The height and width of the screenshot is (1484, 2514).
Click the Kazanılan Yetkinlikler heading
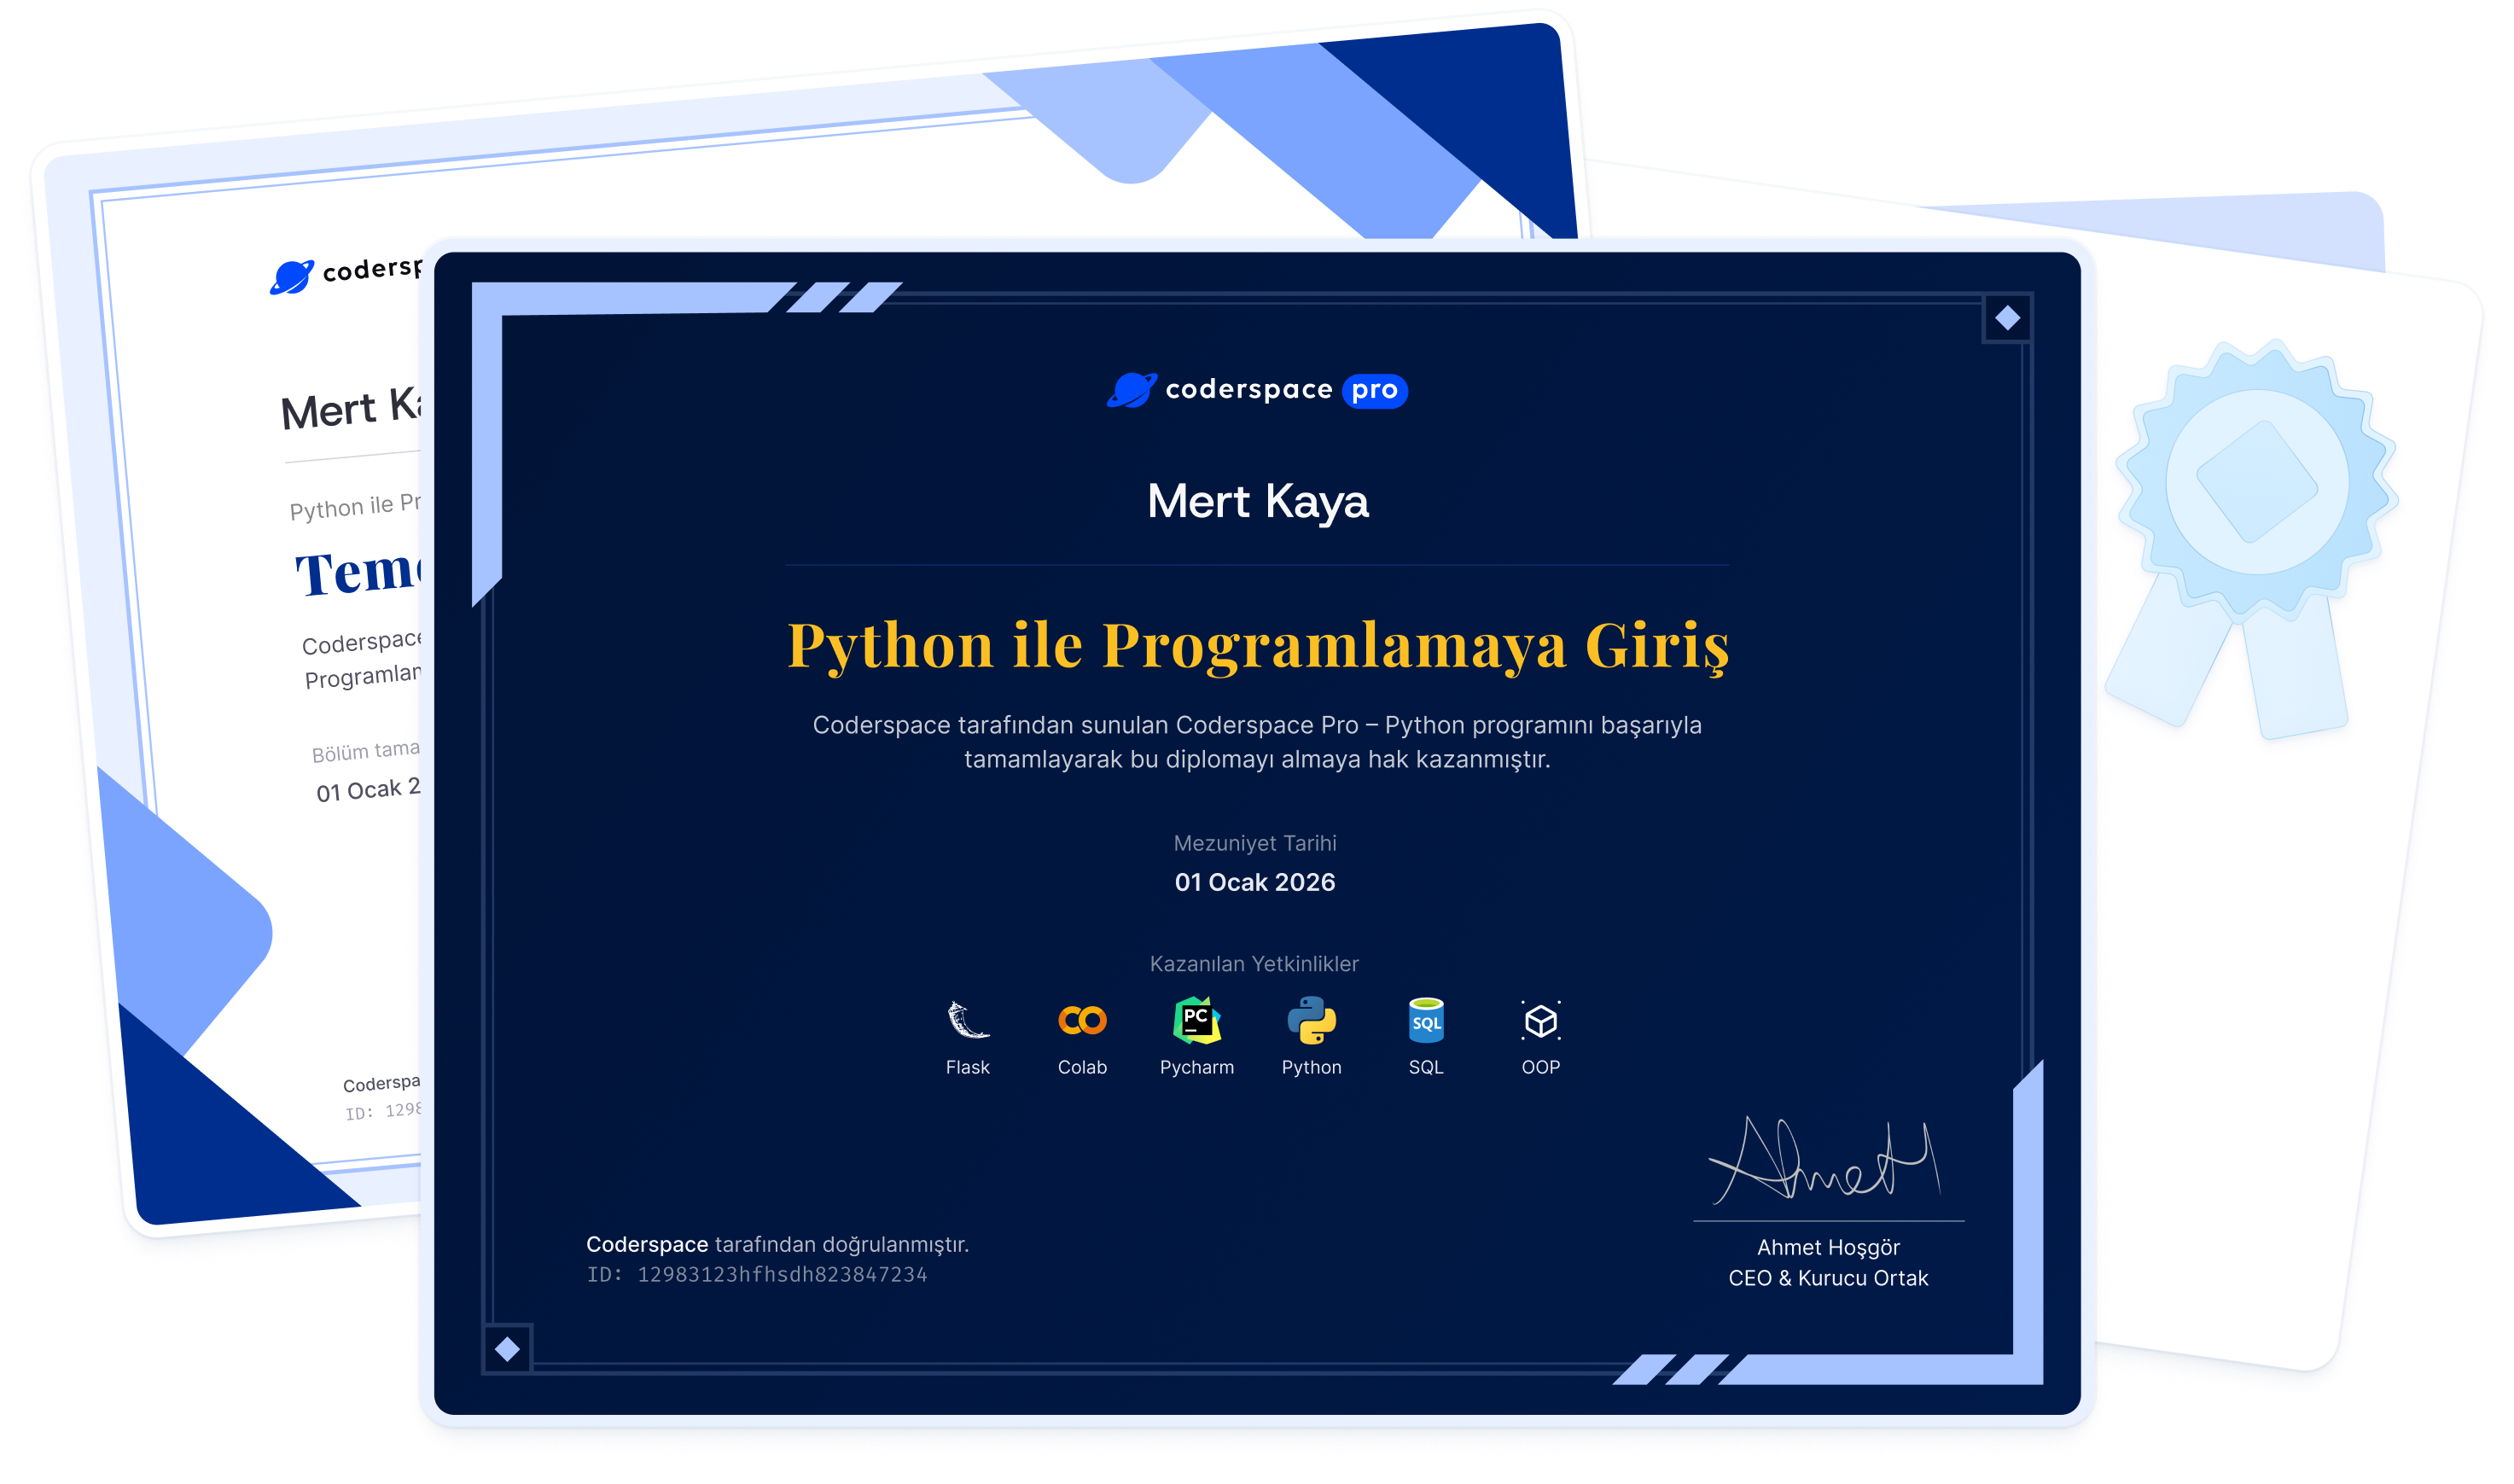pyautogui.click(x=1254, y=963)
